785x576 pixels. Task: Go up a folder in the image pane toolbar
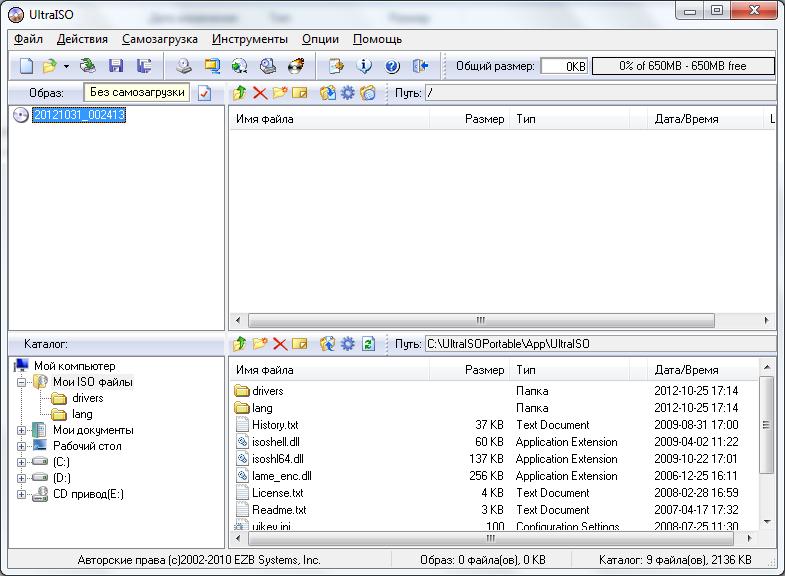click(x=239, y=93)
